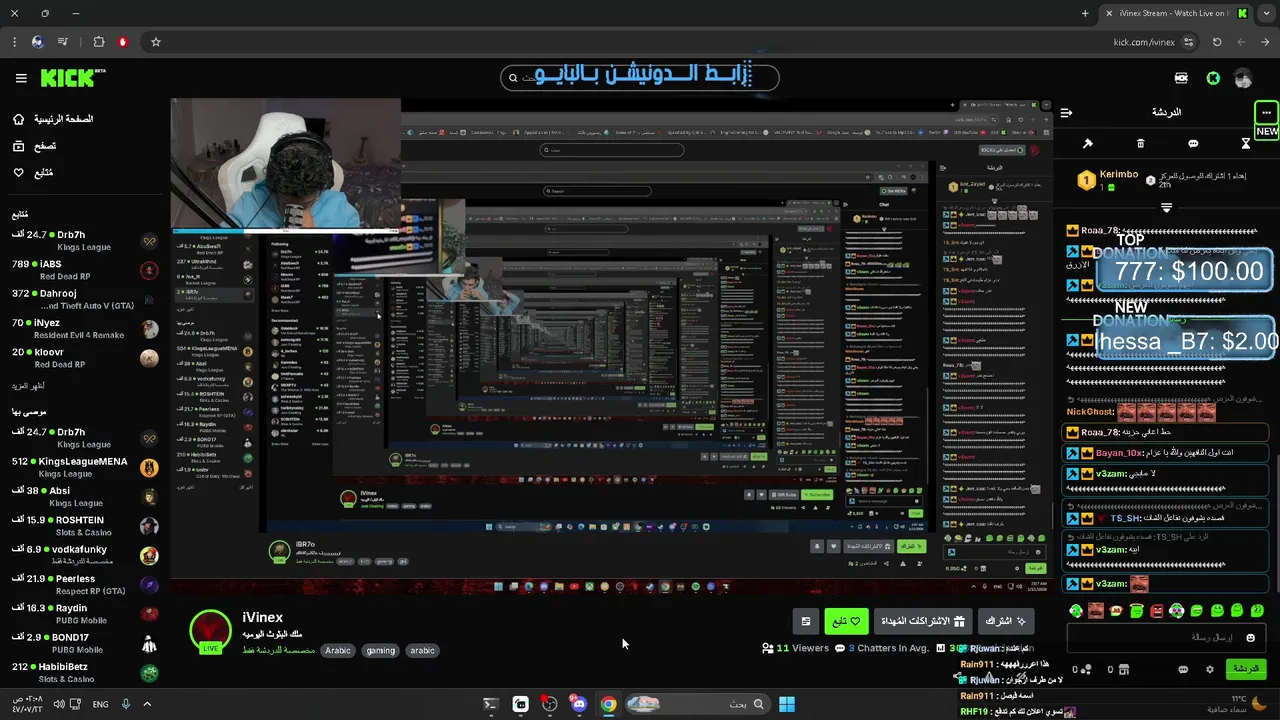Click the green Kick coin icon in header

click(1213, 78)
